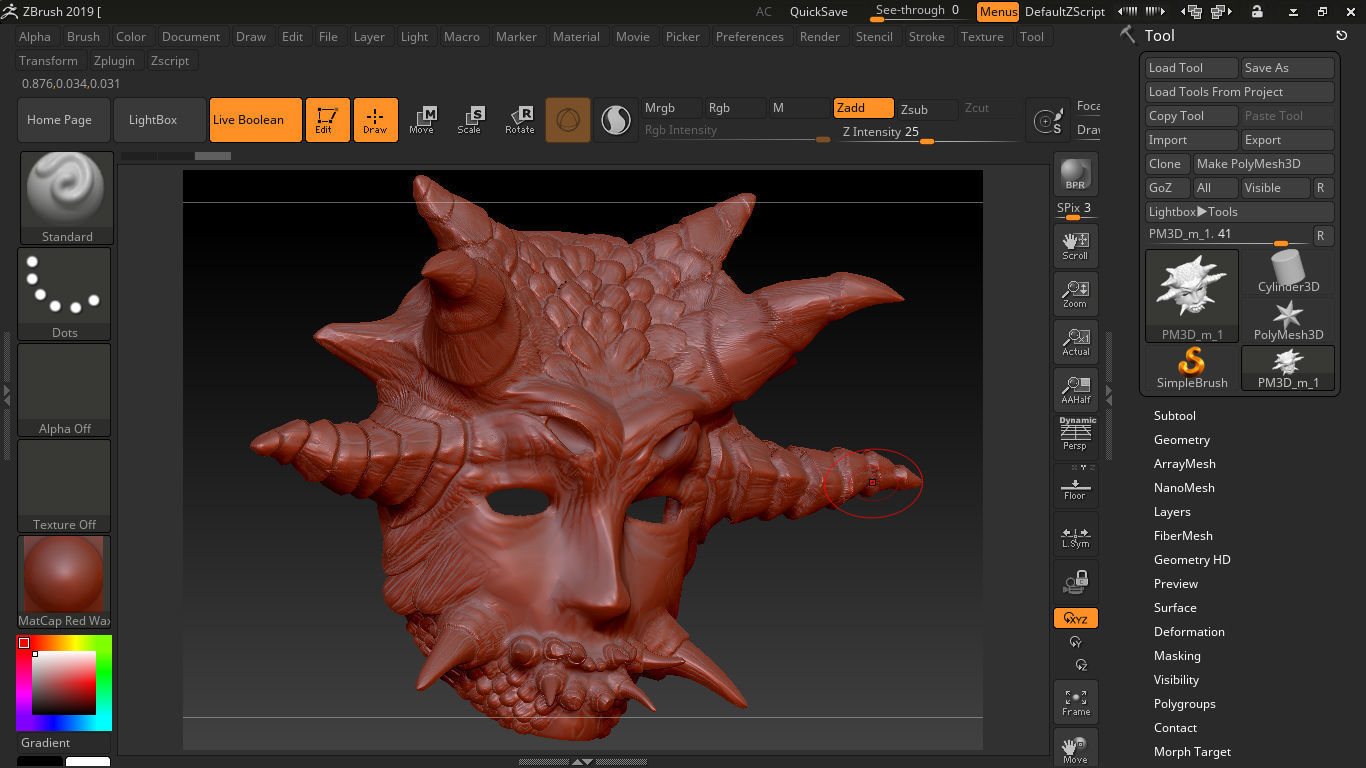Click the camera lock icon
1366x768 pixels.
[1075, 582]
